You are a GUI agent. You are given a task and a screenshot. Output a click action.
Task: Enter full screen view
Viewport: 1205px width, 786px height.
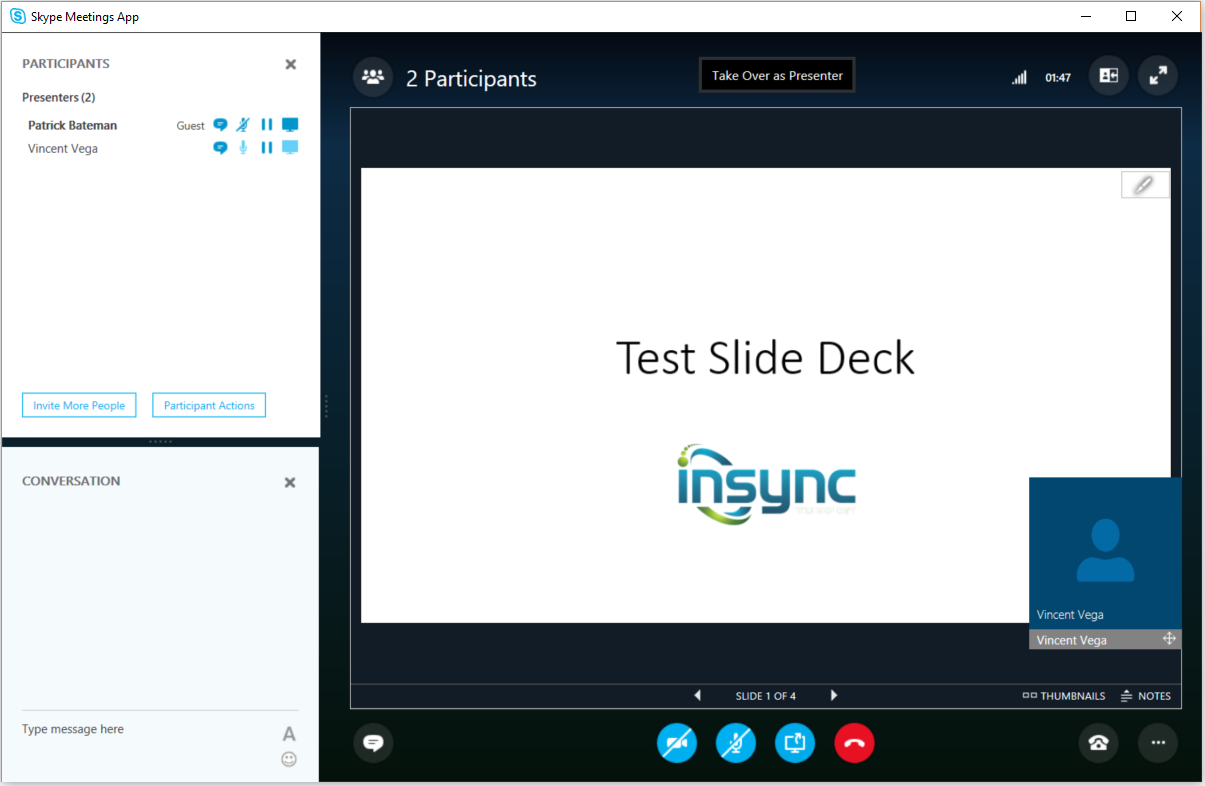point(1158,76)
